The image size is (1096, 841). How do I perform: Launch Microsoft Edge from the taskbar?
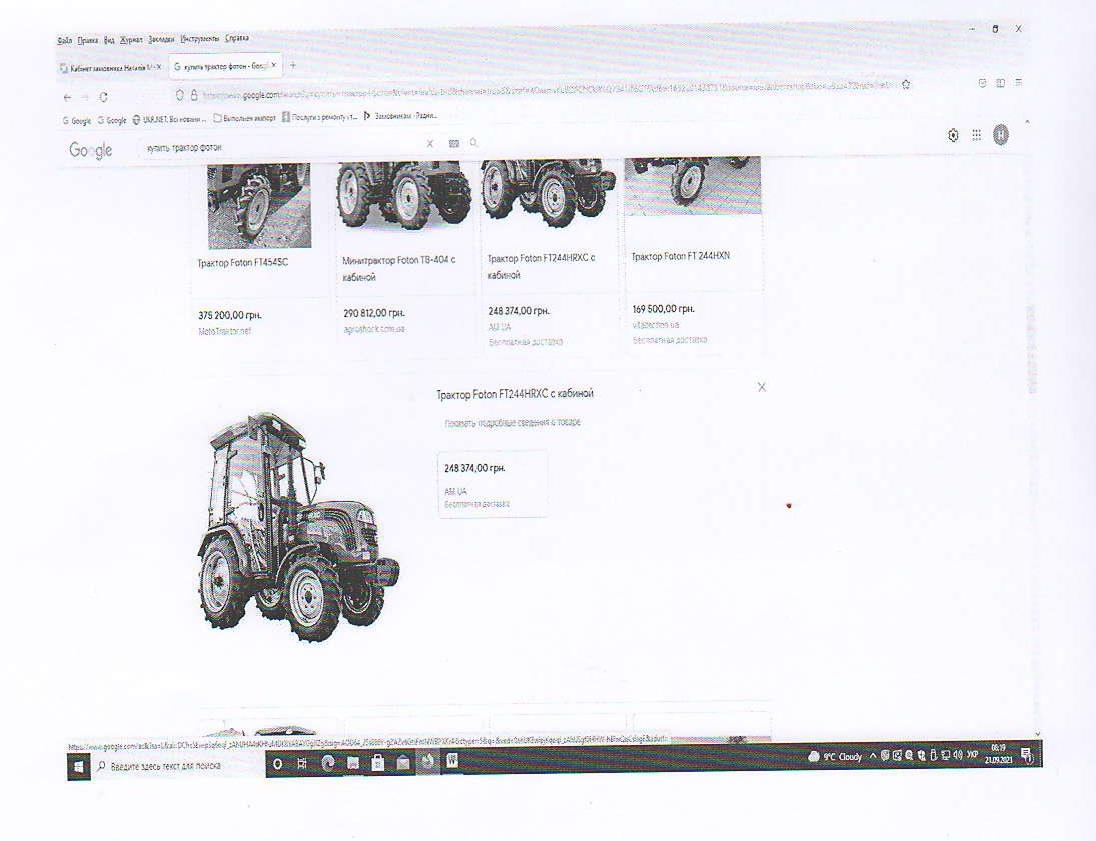[327, 763]
